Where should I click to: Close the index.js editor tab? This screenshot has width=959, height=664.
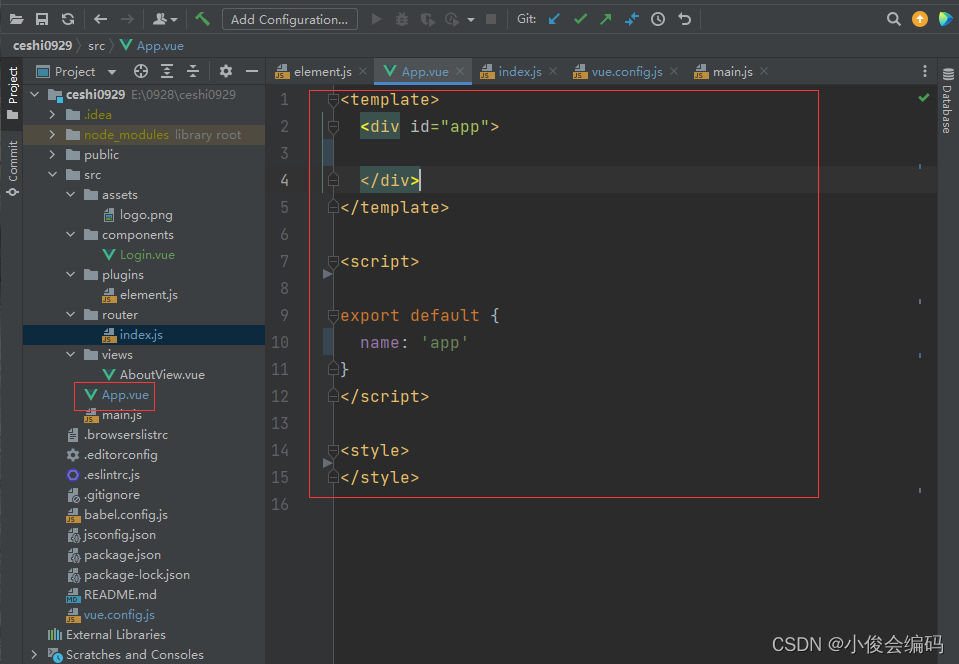tap(555, 71)
